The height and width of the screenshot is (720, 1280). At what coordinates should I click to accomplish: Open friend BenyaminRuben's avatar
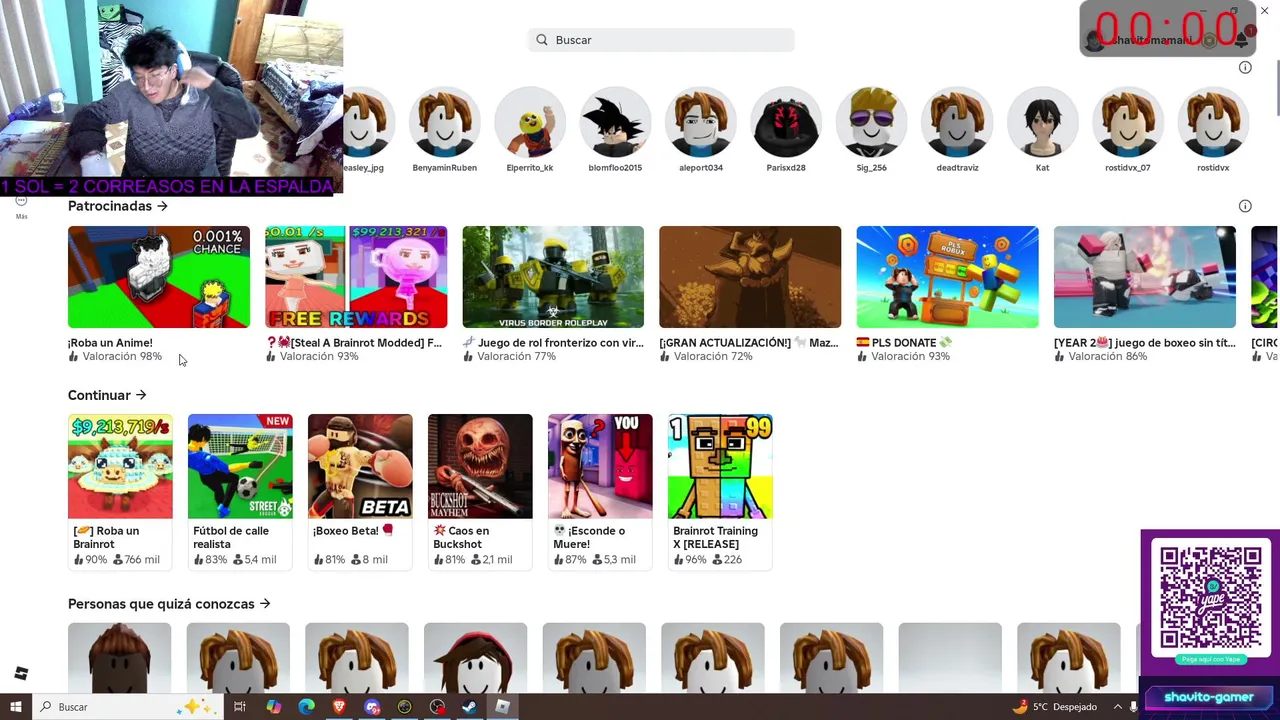pos(444,122)
